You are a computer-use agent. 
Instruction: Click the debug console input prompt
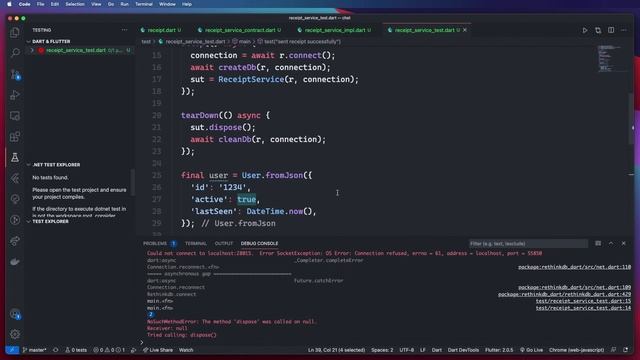tap(384, 342)
